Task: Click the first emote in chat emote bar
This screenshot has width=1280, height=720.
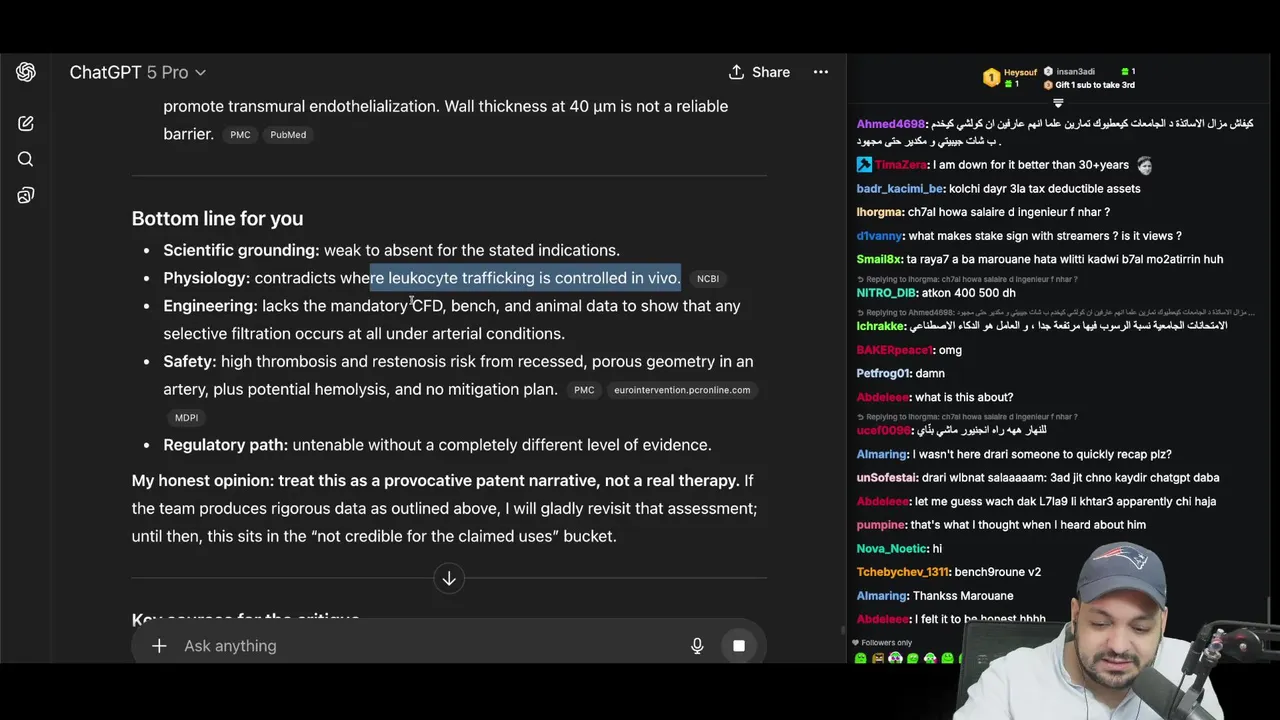Action: (x=861, y=658)
